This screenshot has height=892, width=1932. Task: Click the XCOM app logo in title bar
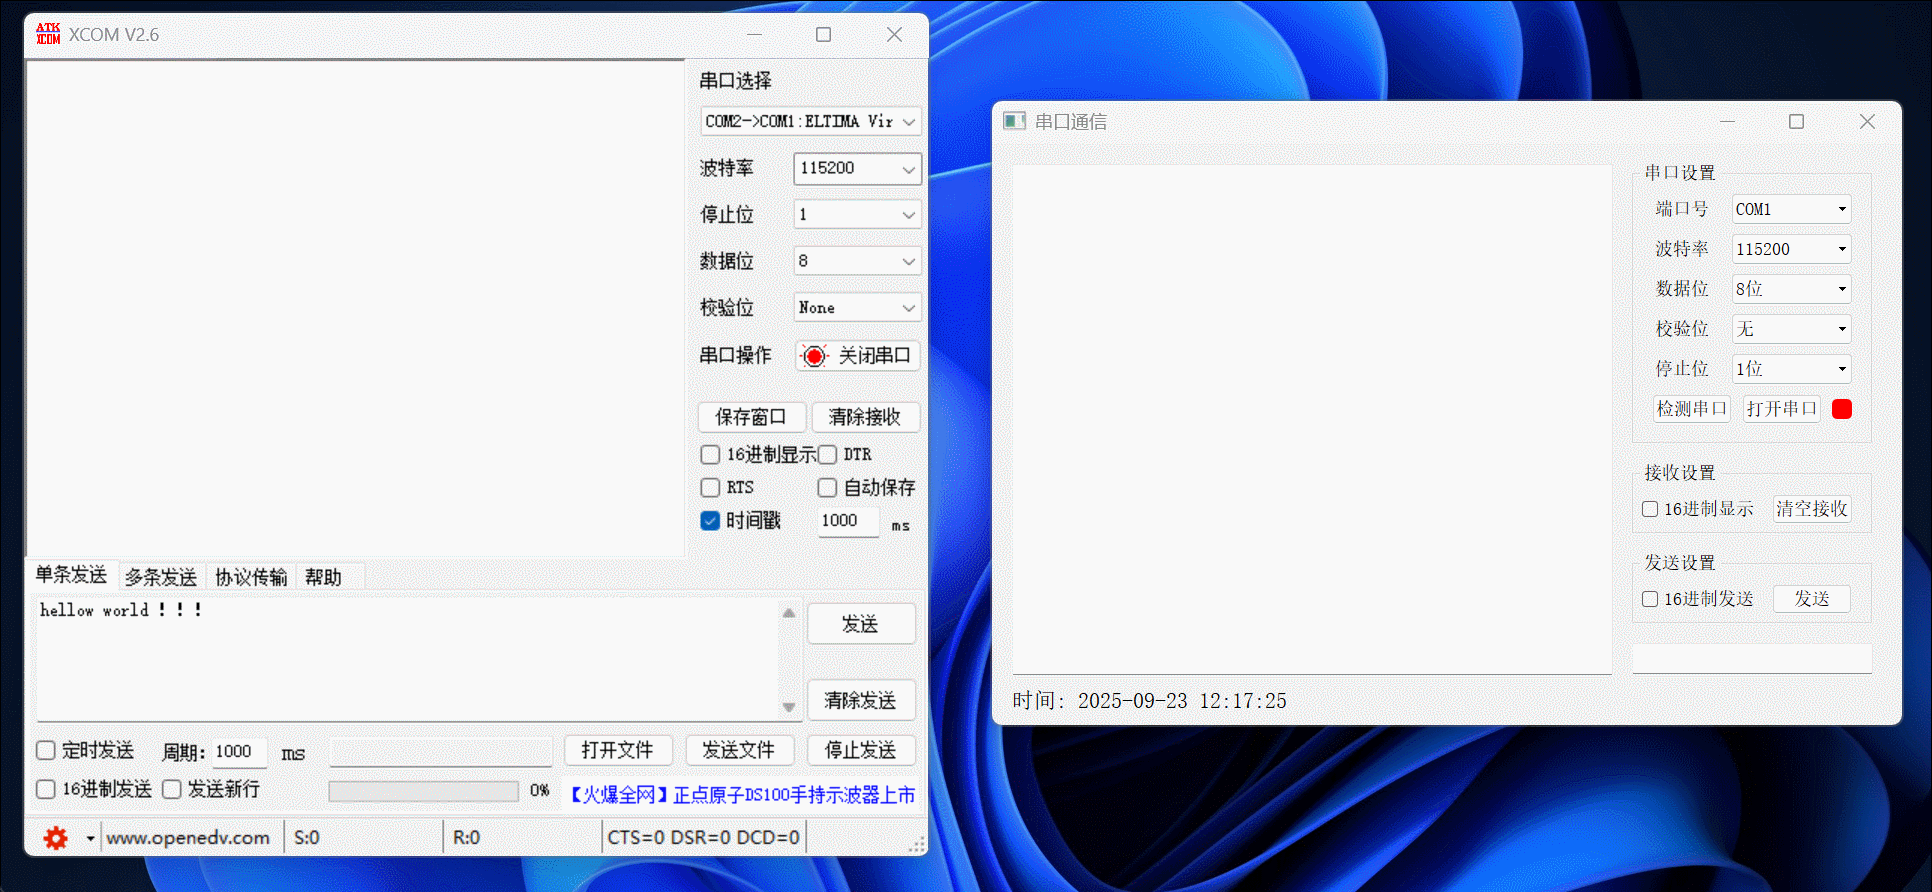point(48,34)
